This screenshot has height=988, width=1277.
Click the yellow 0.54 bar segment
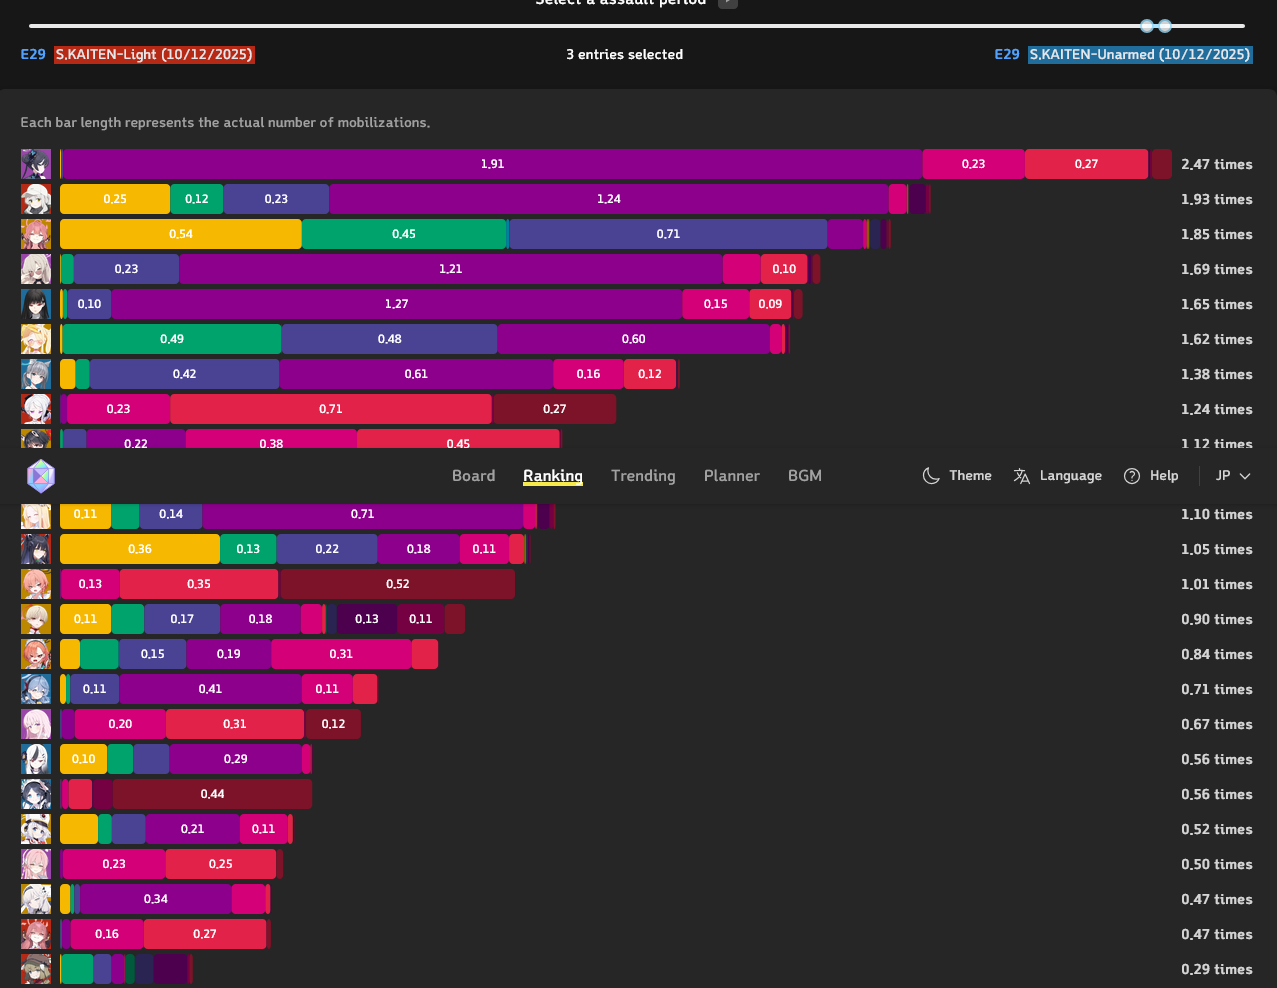181,234
